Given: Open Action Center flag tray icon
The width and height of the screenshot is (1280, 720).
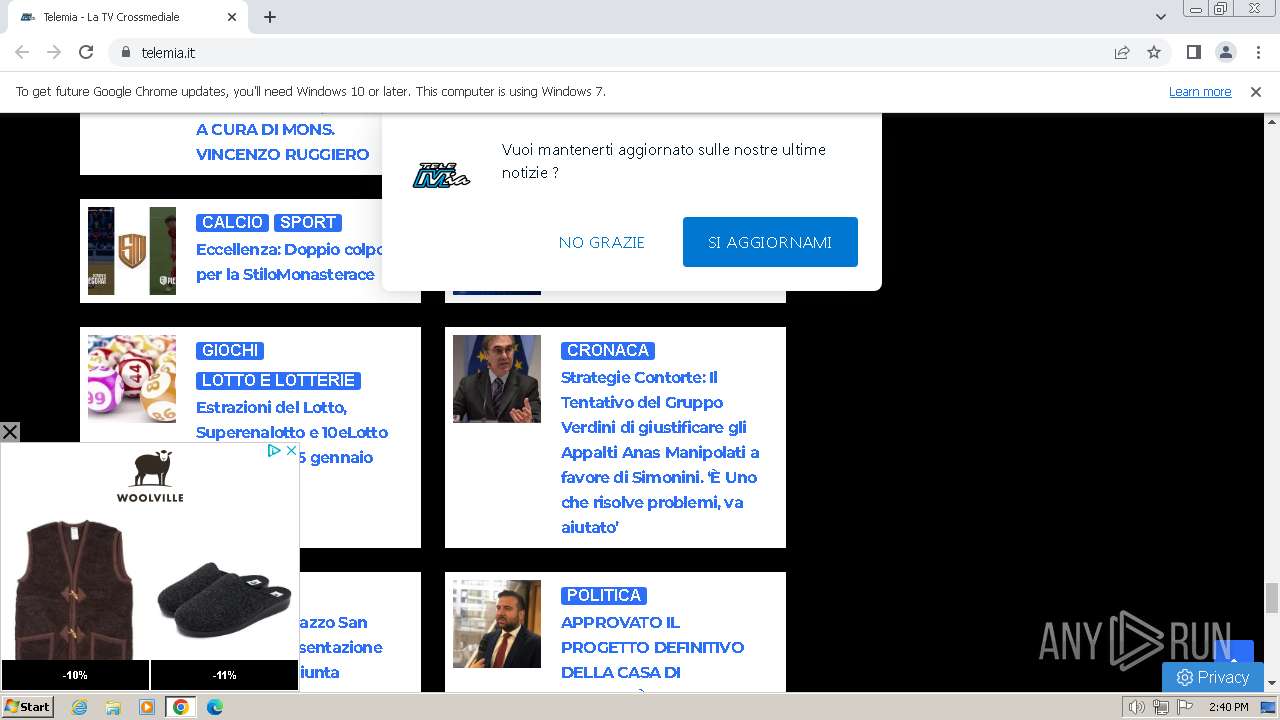Looking at the screenshot, I should (x=1185, y=707).
